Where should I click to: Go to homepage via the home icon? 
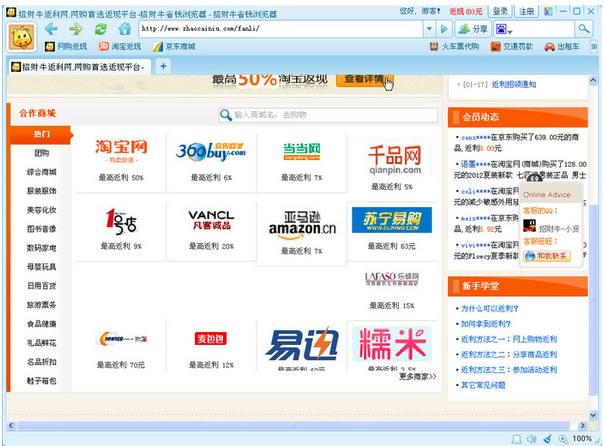[x=124, y=29]
